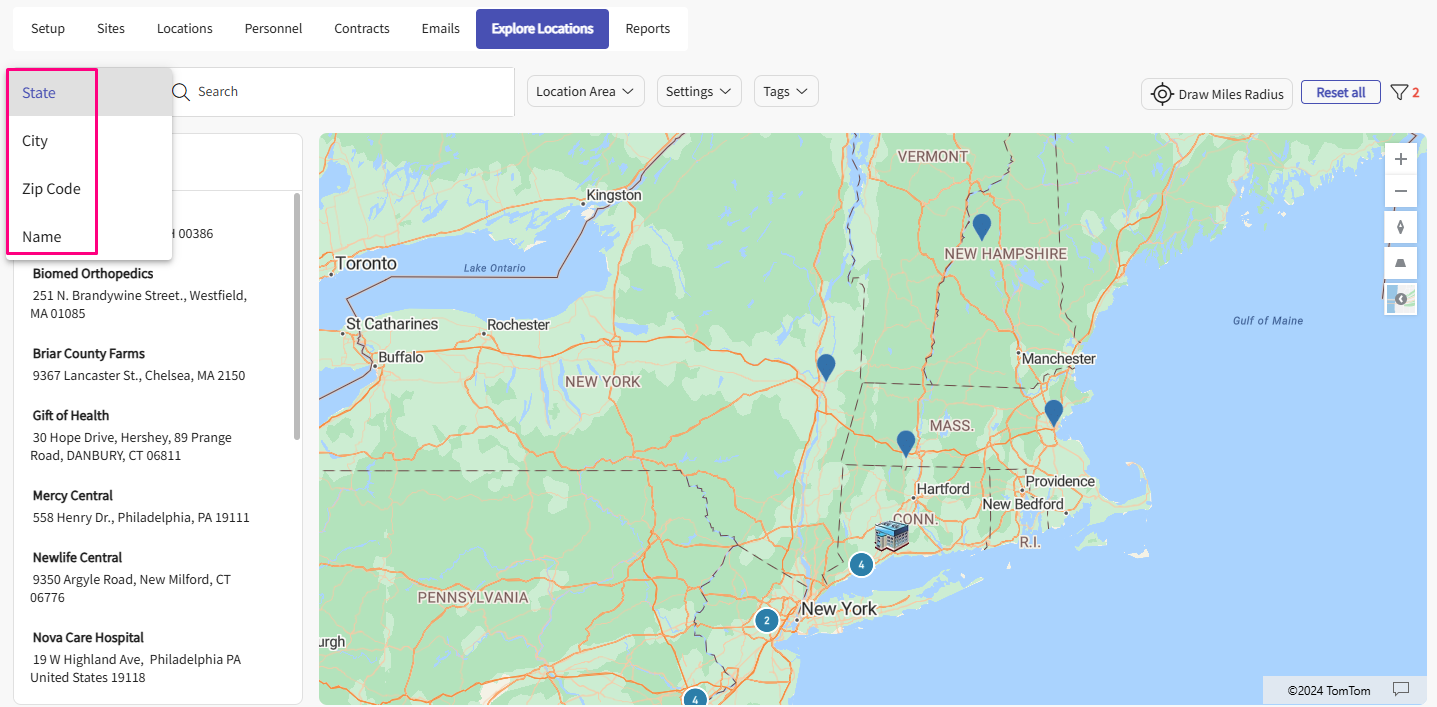Viewport: 1437px width, 707px height.
Task: Expand the Location Area dropdown
Action: (x=585, y=91)
